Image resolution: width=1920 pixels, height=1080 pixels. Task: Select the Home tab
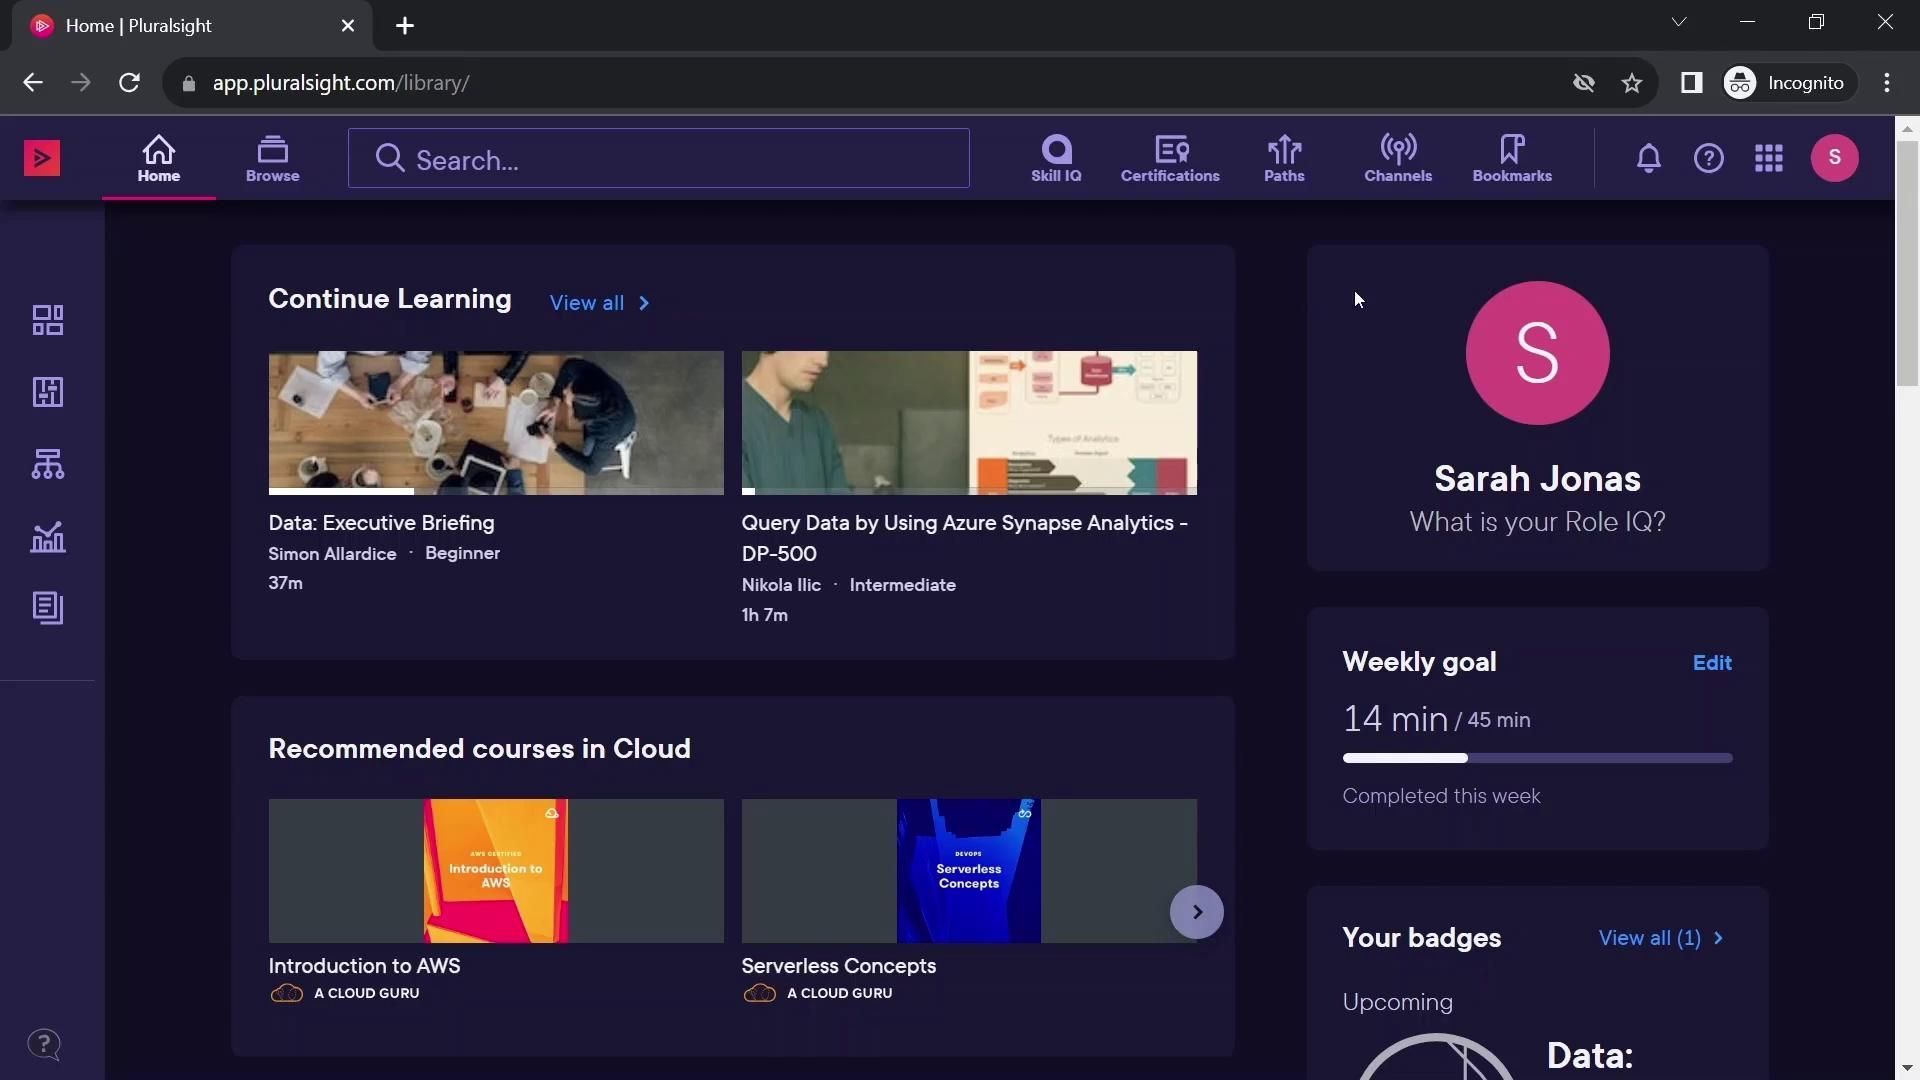159,158
